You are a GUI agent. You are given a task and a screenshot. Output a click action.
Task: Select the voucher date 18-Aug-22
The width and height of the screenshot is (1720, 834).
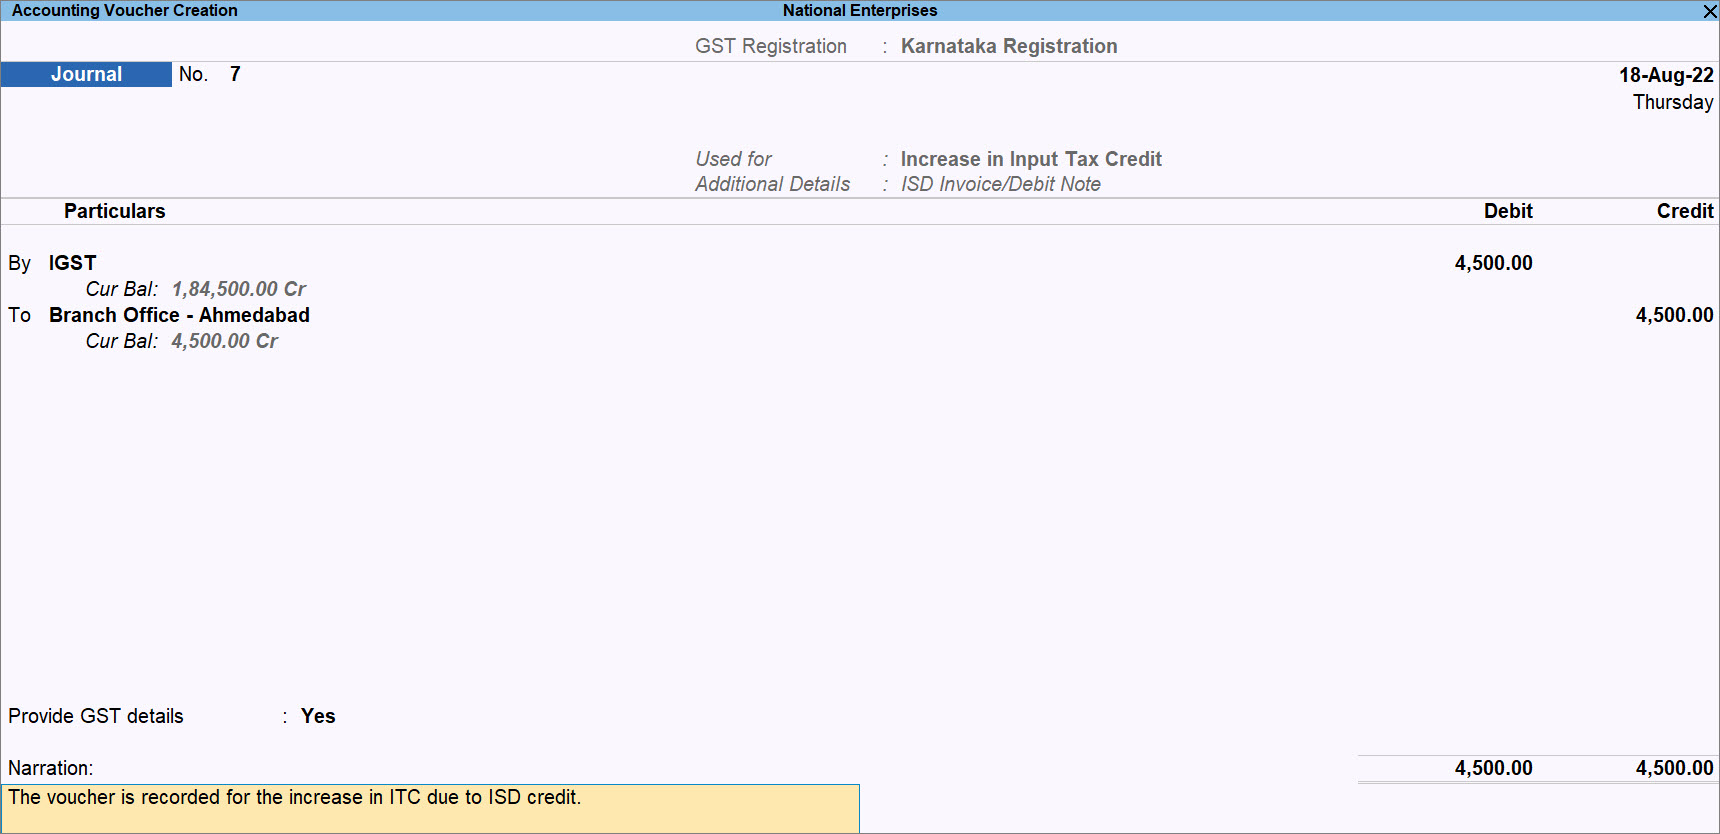click(1666, 75)
